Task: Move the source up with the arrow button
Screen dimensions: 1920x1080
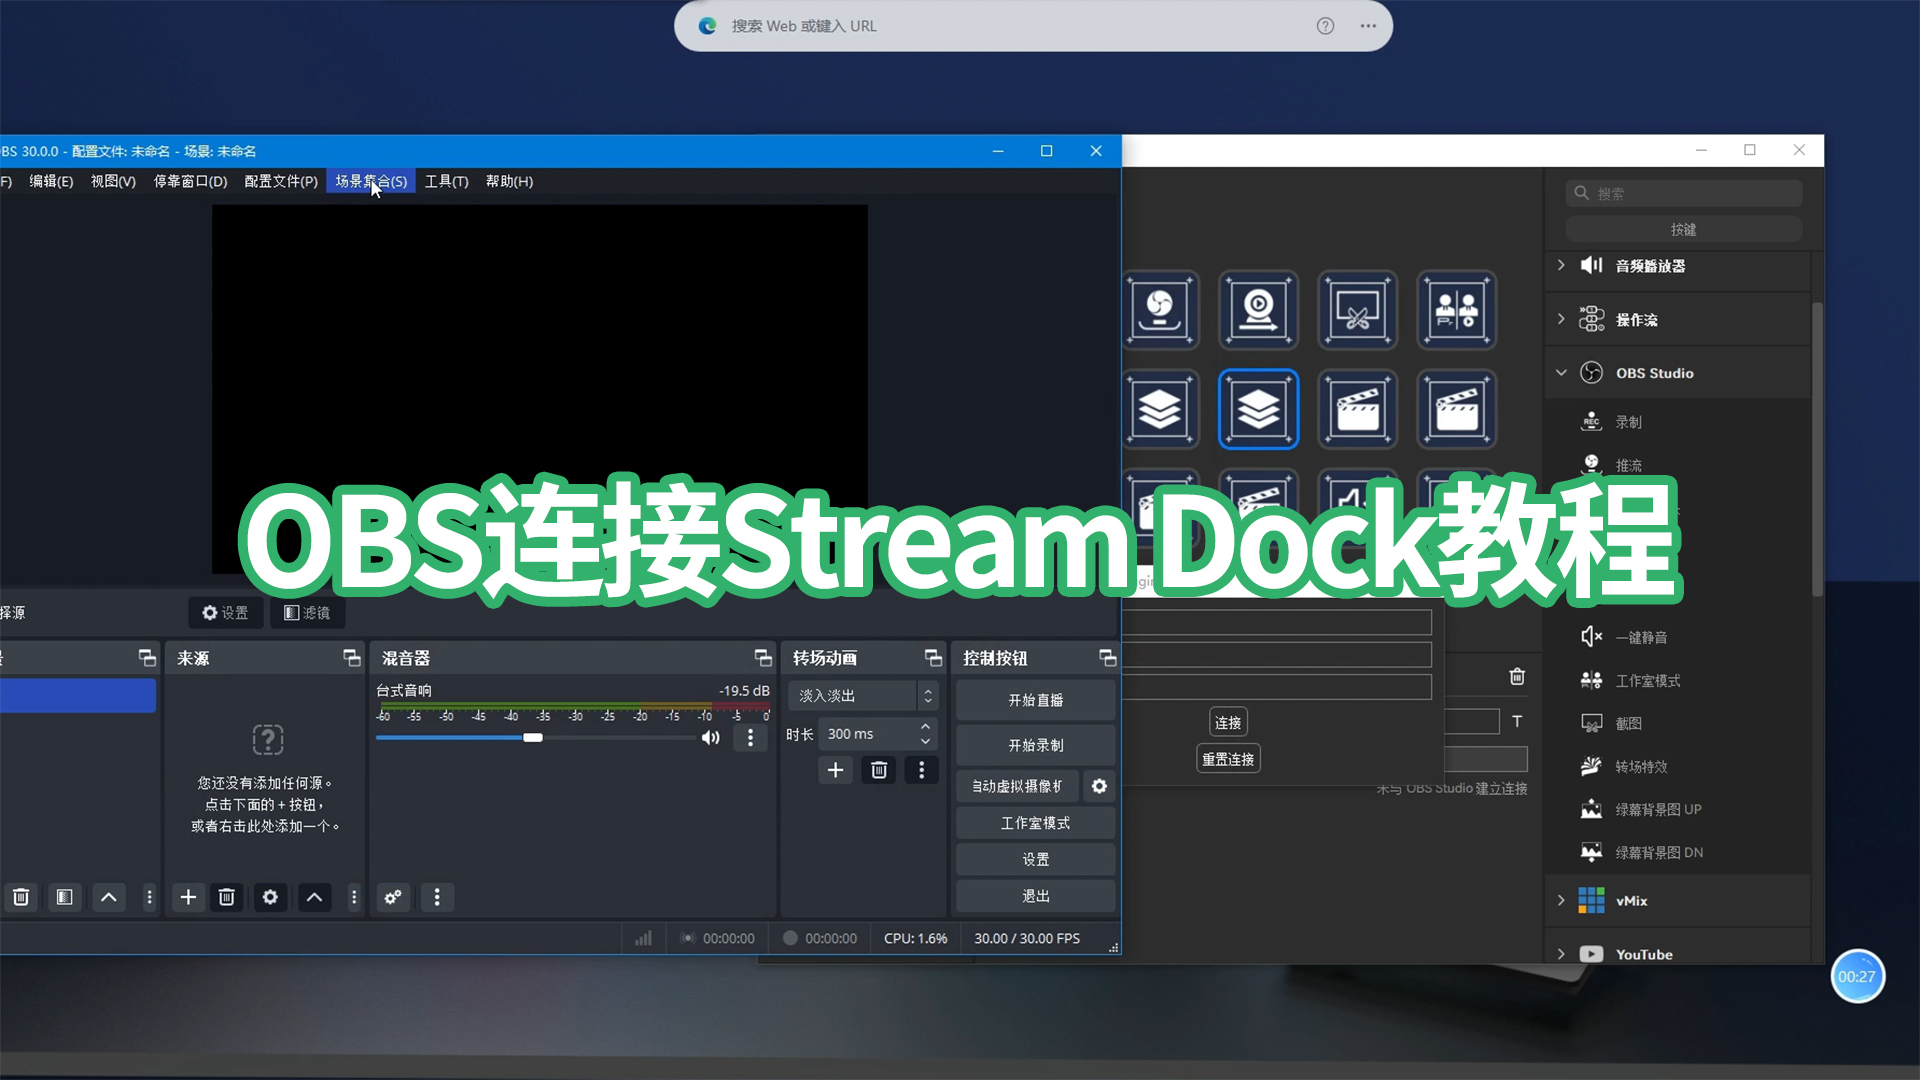Action: click(x=314, y=897)
